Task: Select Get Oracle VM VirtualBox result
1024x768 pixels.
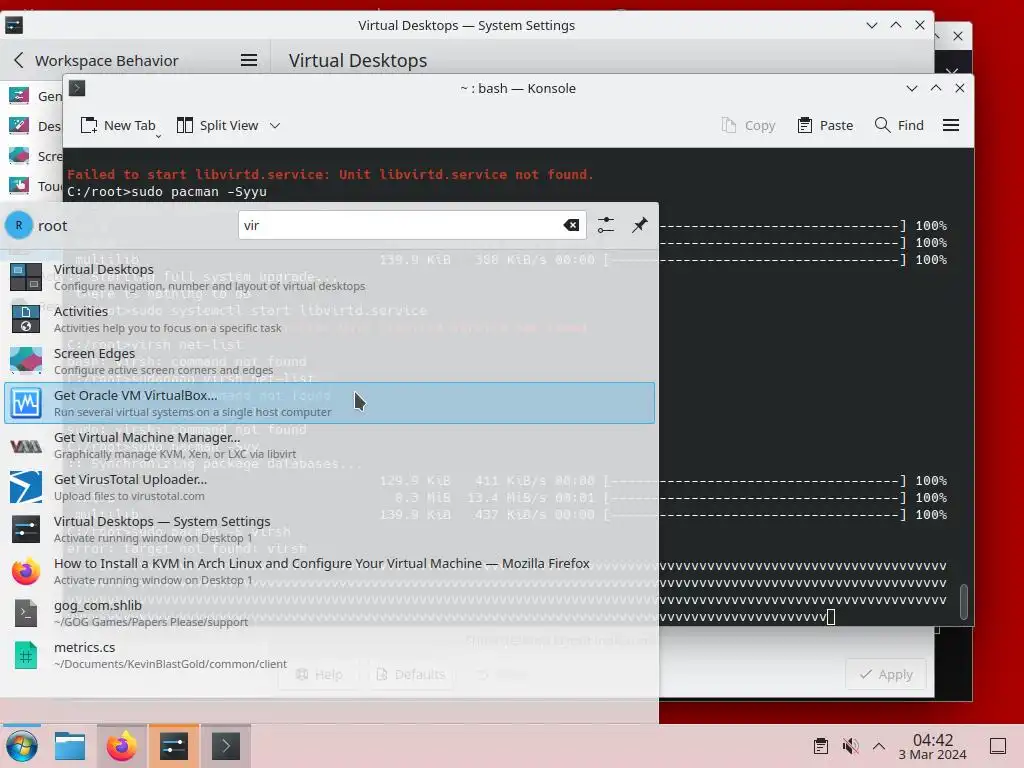Action: click(x=329, y=403)
